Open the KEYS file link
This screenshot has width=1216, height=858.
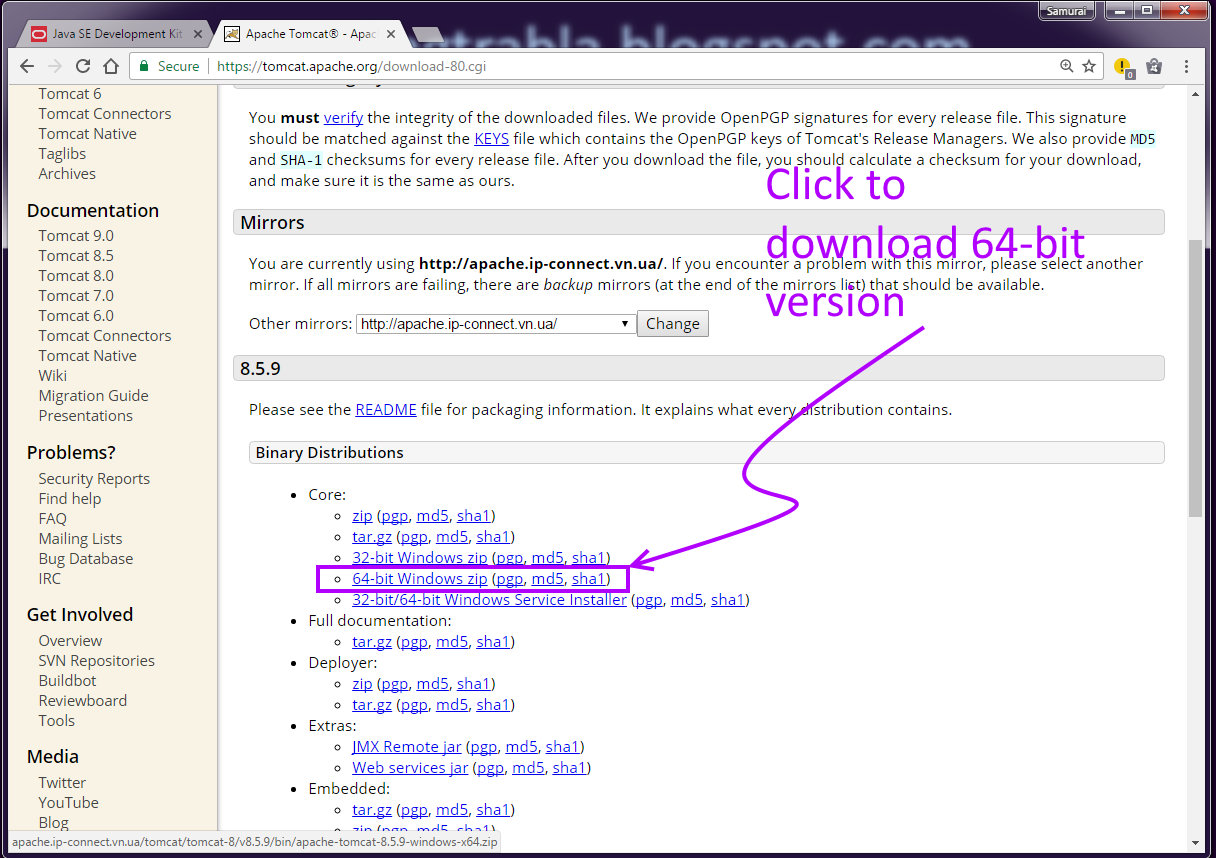[x=492, y=139]
